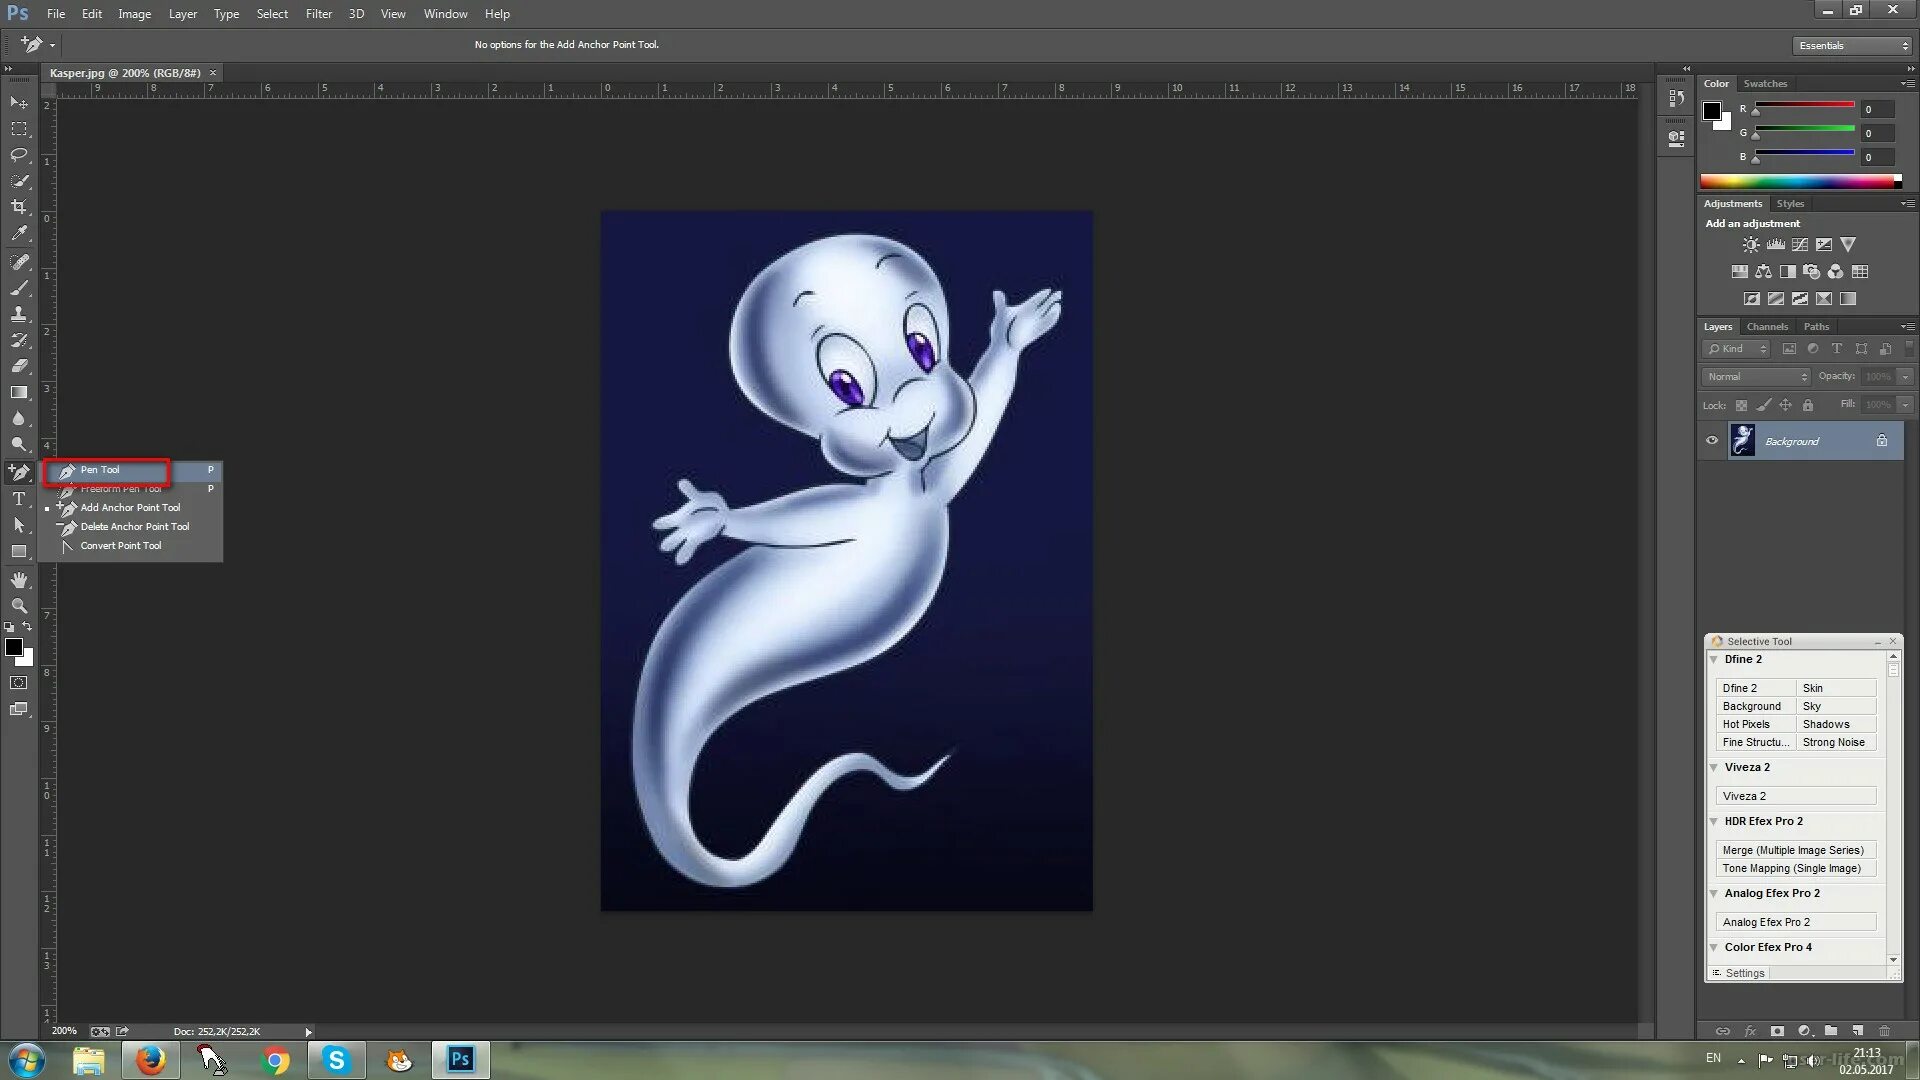The height and width of the screenshot is (1080, 1920).
Task: Collapse the Viveza 2 section
Action: click(x=1714, y=768)
